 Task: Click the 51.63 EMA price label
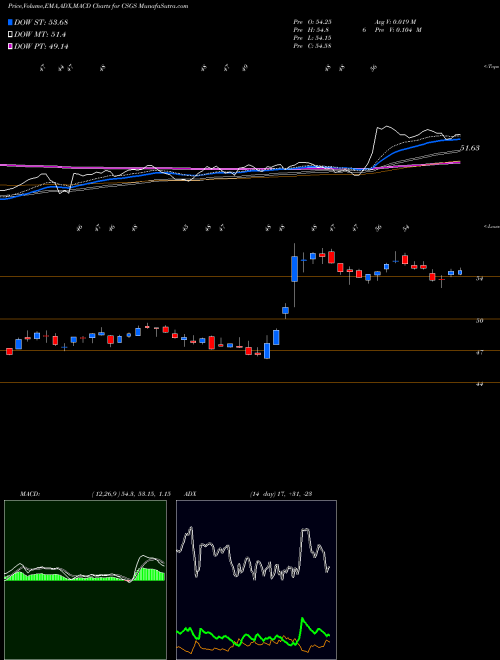click(470, 148)
